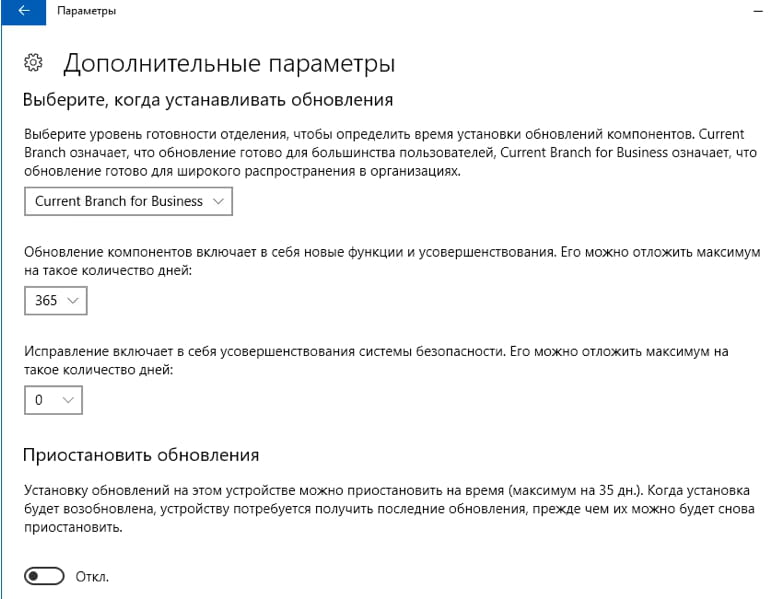This screenshot has height=599, width=773.
Task: Toggle the Приостановить обновления switch
Action: tap(44, 576)
